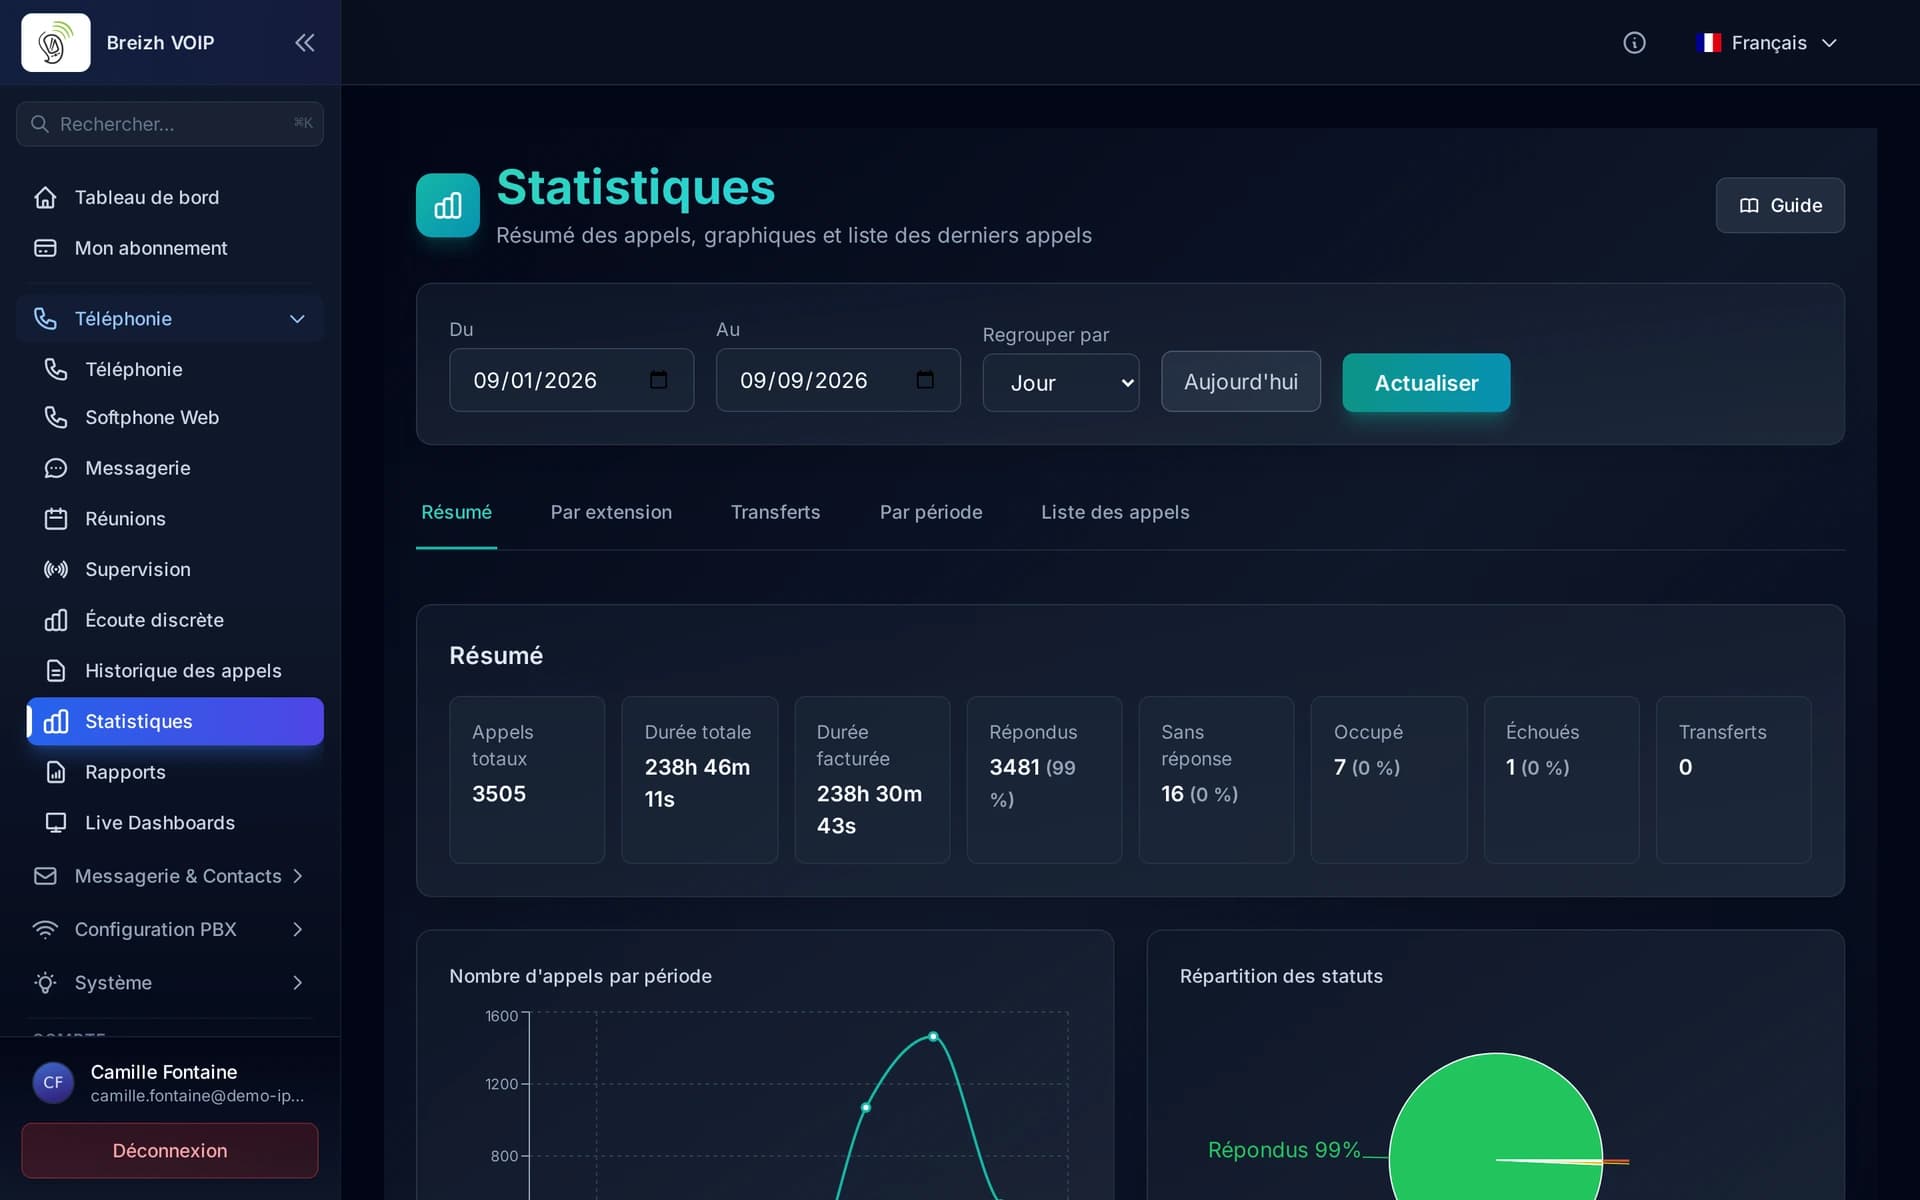Image resolution: width=1920 pixels, height=1200 pixels.
Task: Click the Softphone Web phone icon
Action: (x=56, y=417)
